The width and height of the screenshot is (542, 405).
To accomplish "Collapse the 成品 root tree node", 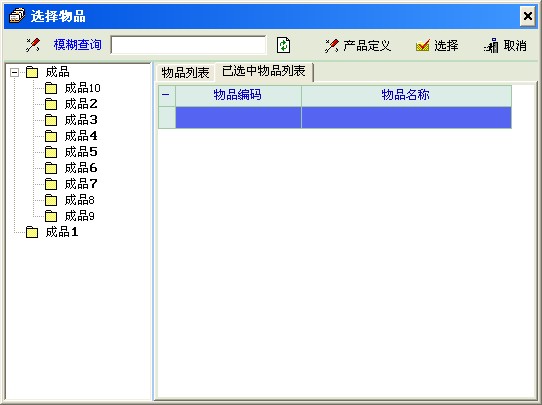I will [15, 72].
